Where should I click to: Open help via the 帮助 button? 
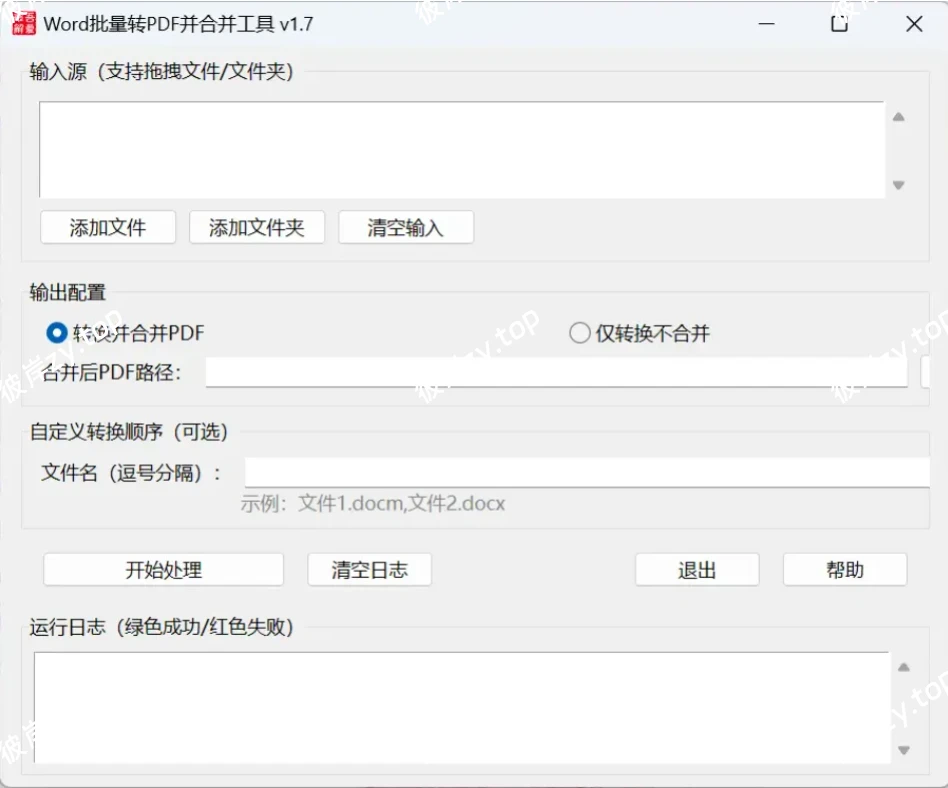pos(845,569)
